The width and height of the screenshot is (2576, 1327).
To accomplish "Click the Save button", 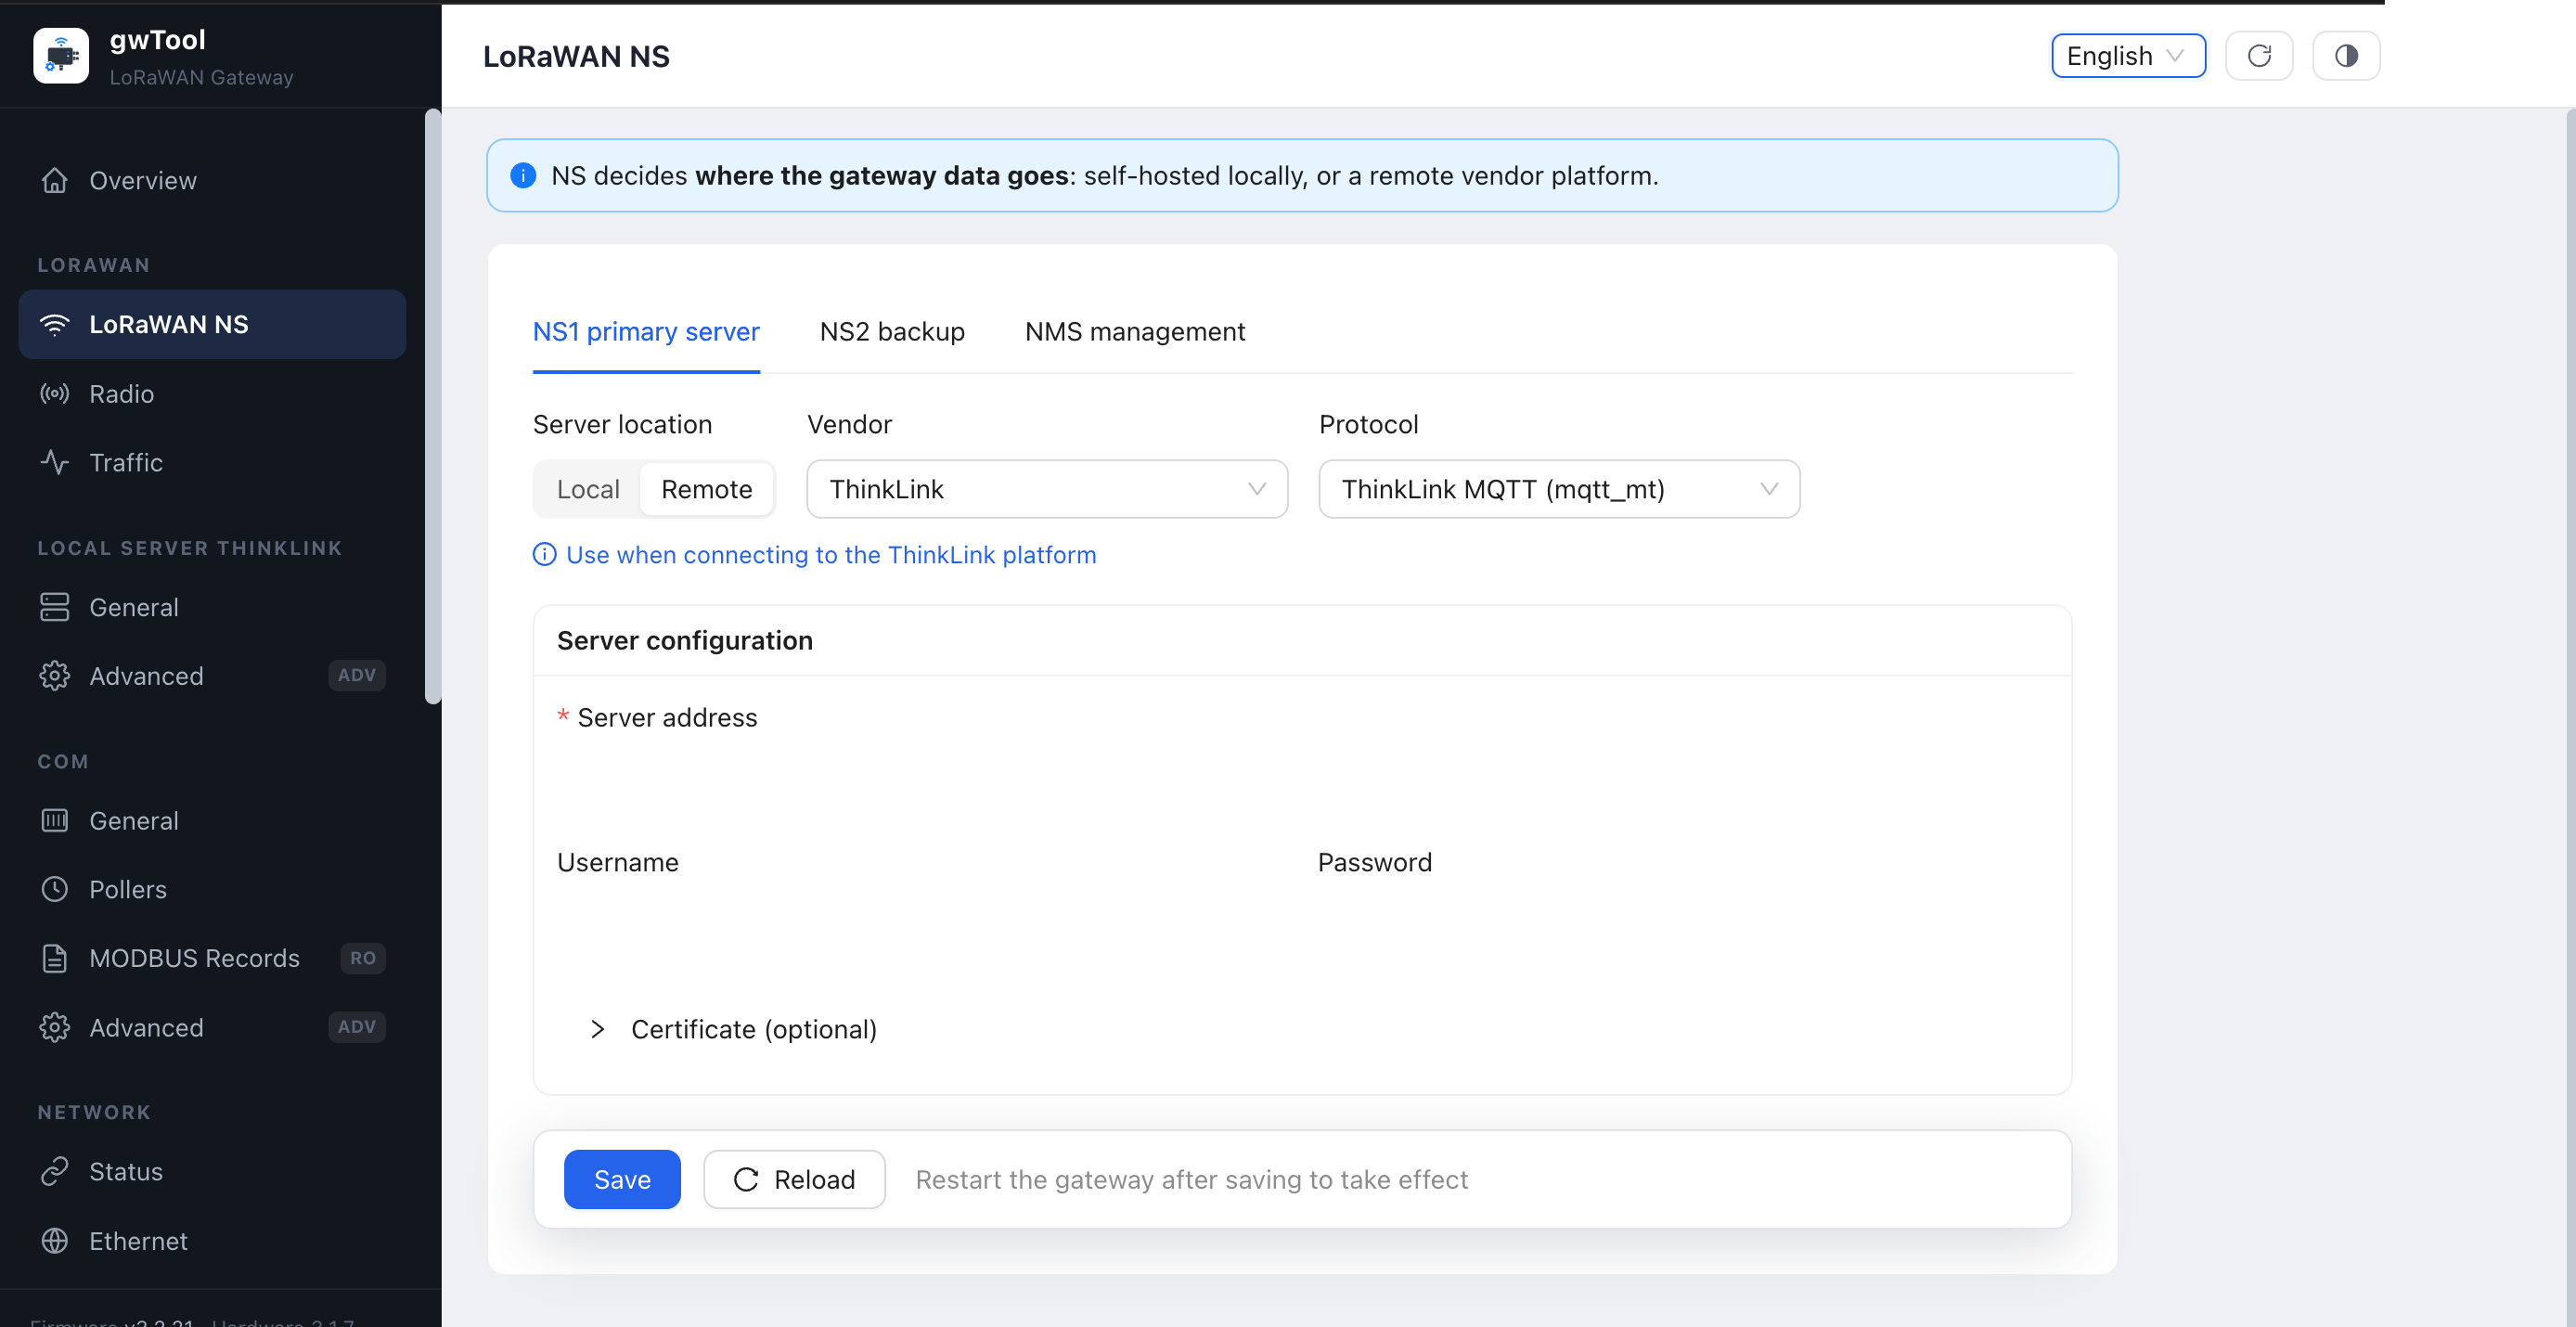I will [622, 1179].
